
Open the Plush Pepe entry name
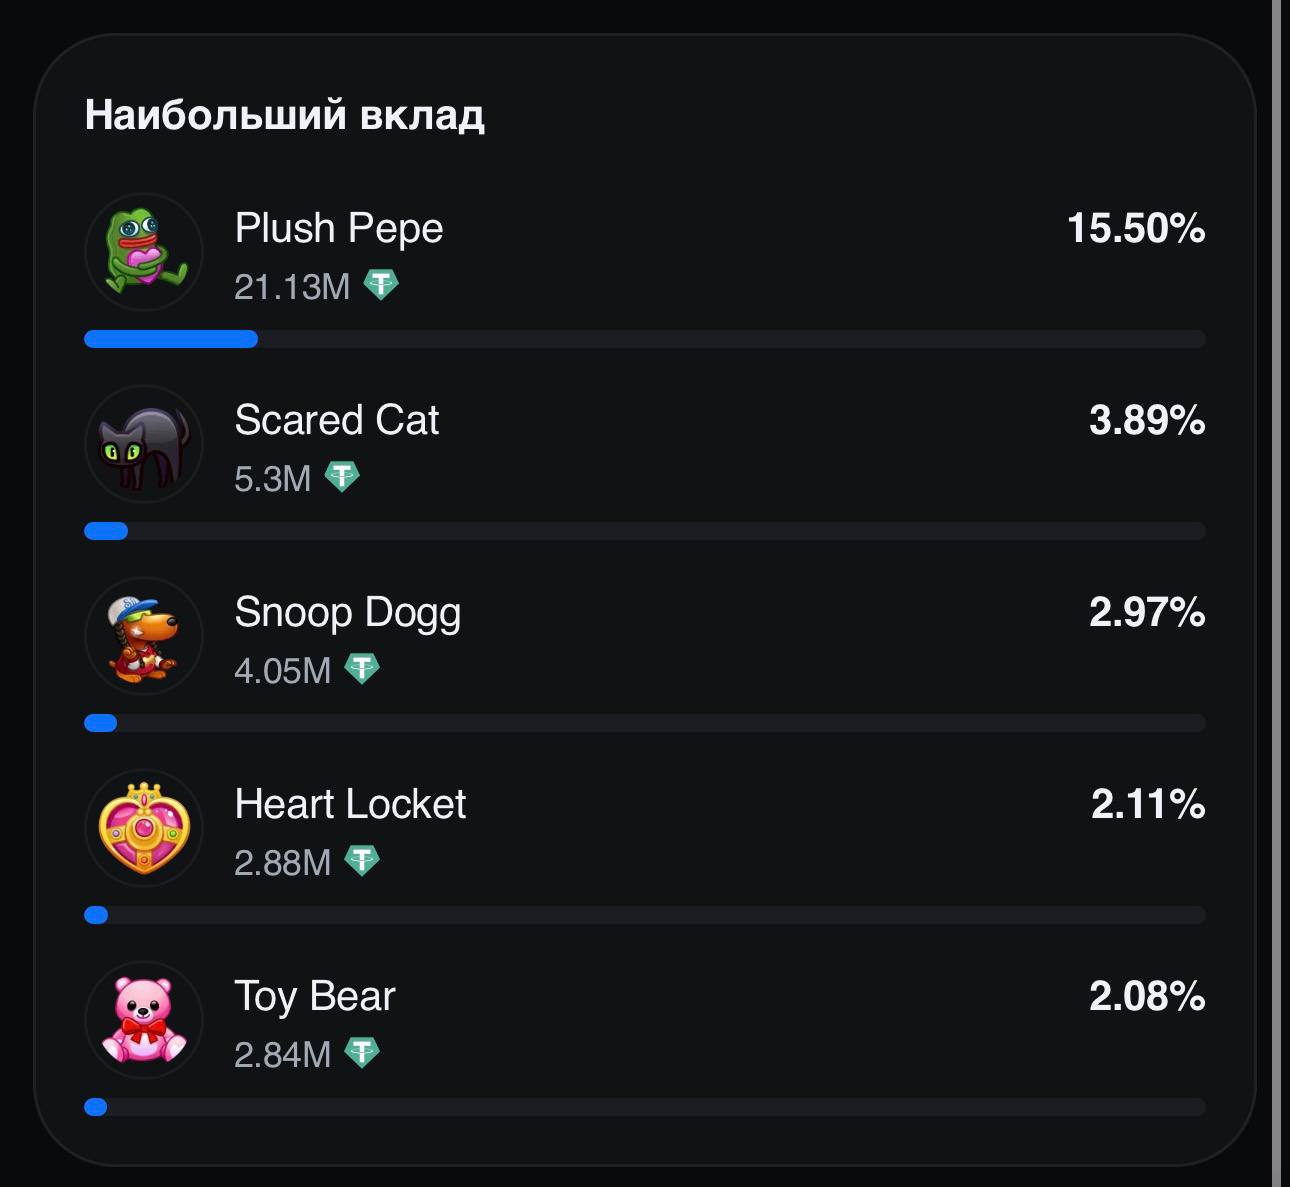click(339, 229)
